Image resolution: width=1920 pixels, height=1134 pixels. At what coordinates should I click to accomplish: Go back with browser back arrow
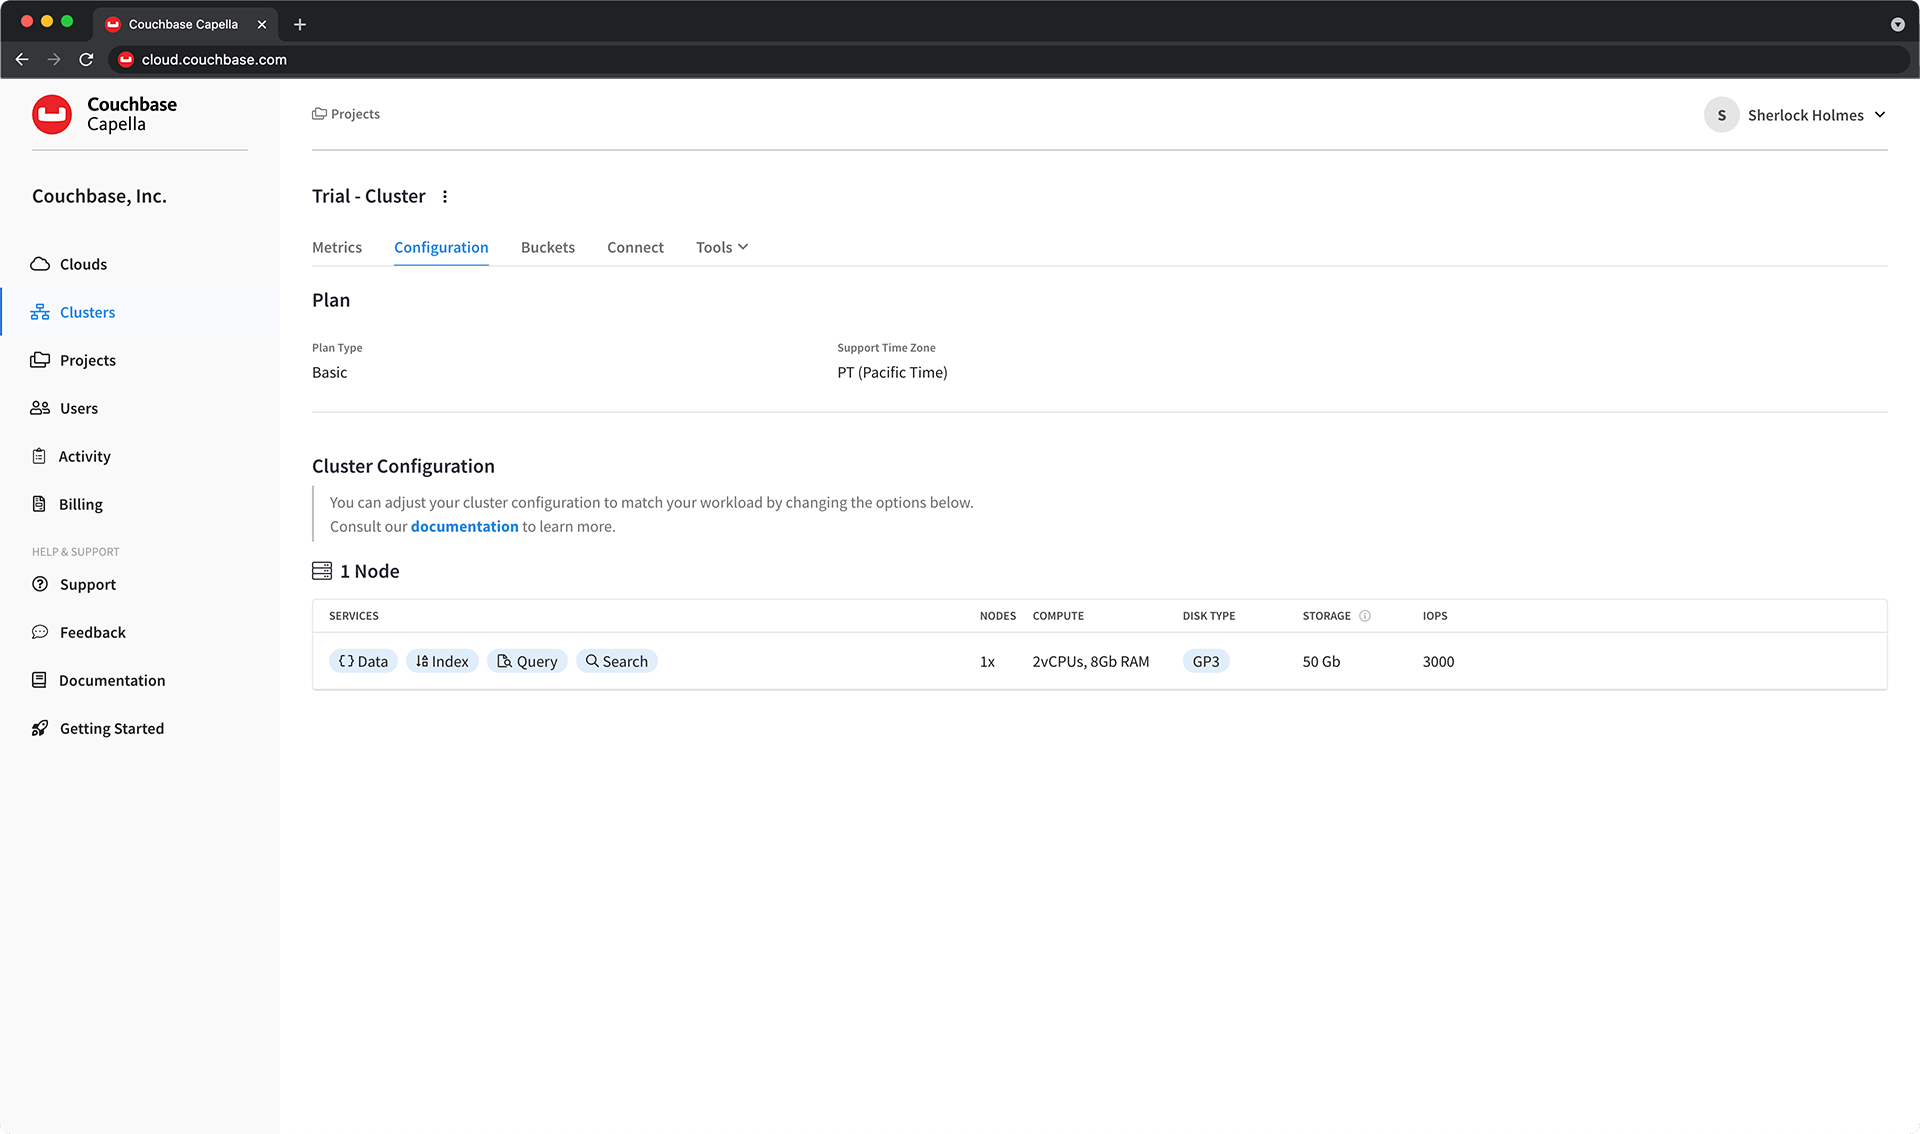coord(22,59)
